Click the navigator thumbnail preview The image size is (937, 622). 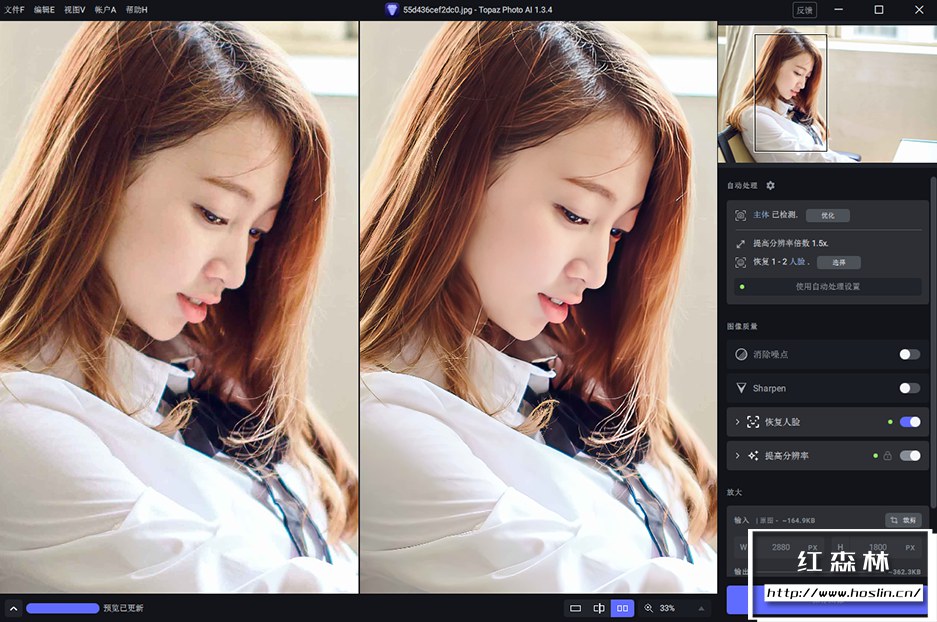click(827, 93)
